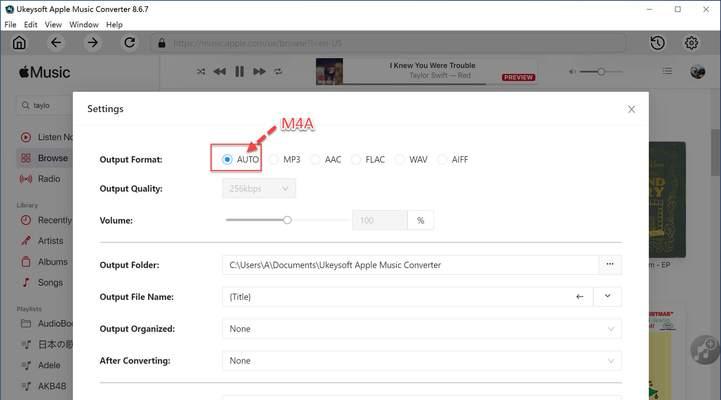Pause the playing song

coord(240,71)
